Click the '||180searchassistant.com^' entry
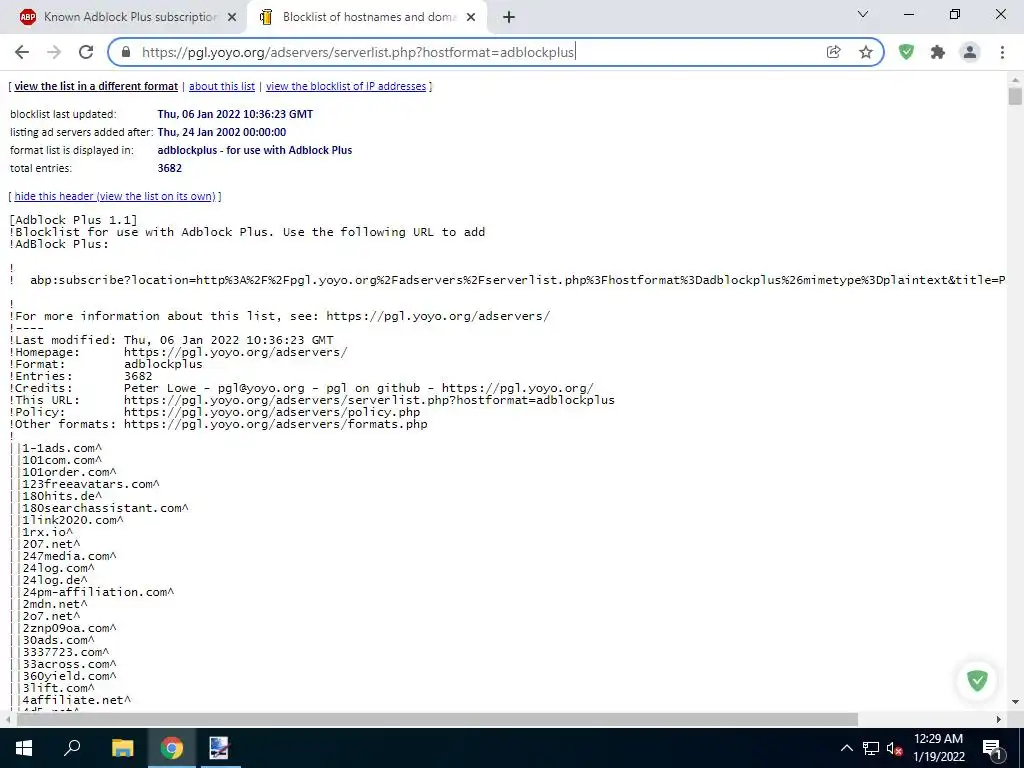This screenshot has width=1024, height=768. pos(99,508)
